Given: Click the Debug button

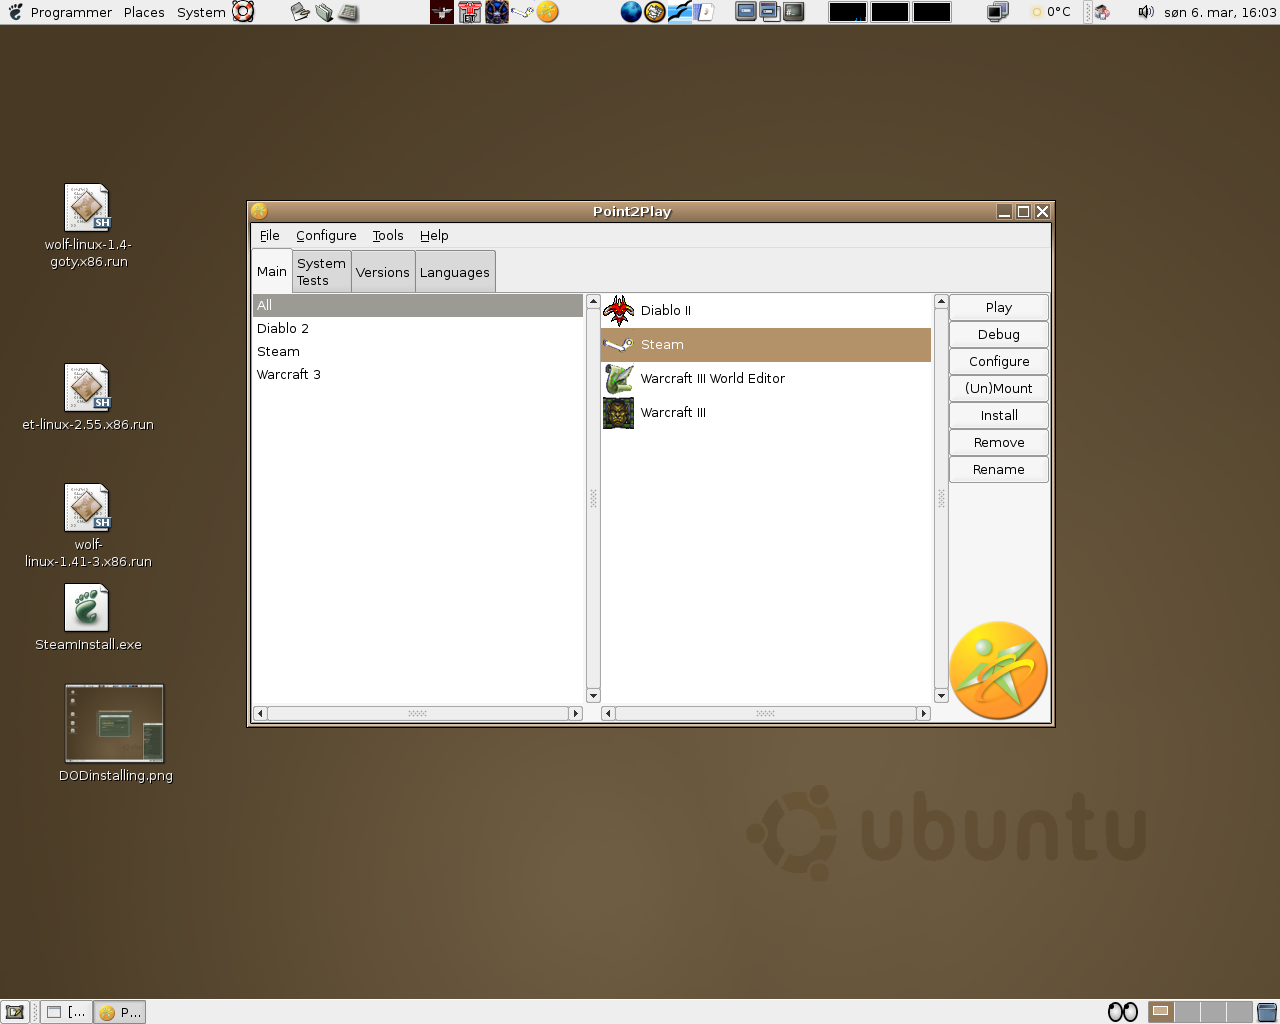Looking at the screenshot, I should click(999, 334).
